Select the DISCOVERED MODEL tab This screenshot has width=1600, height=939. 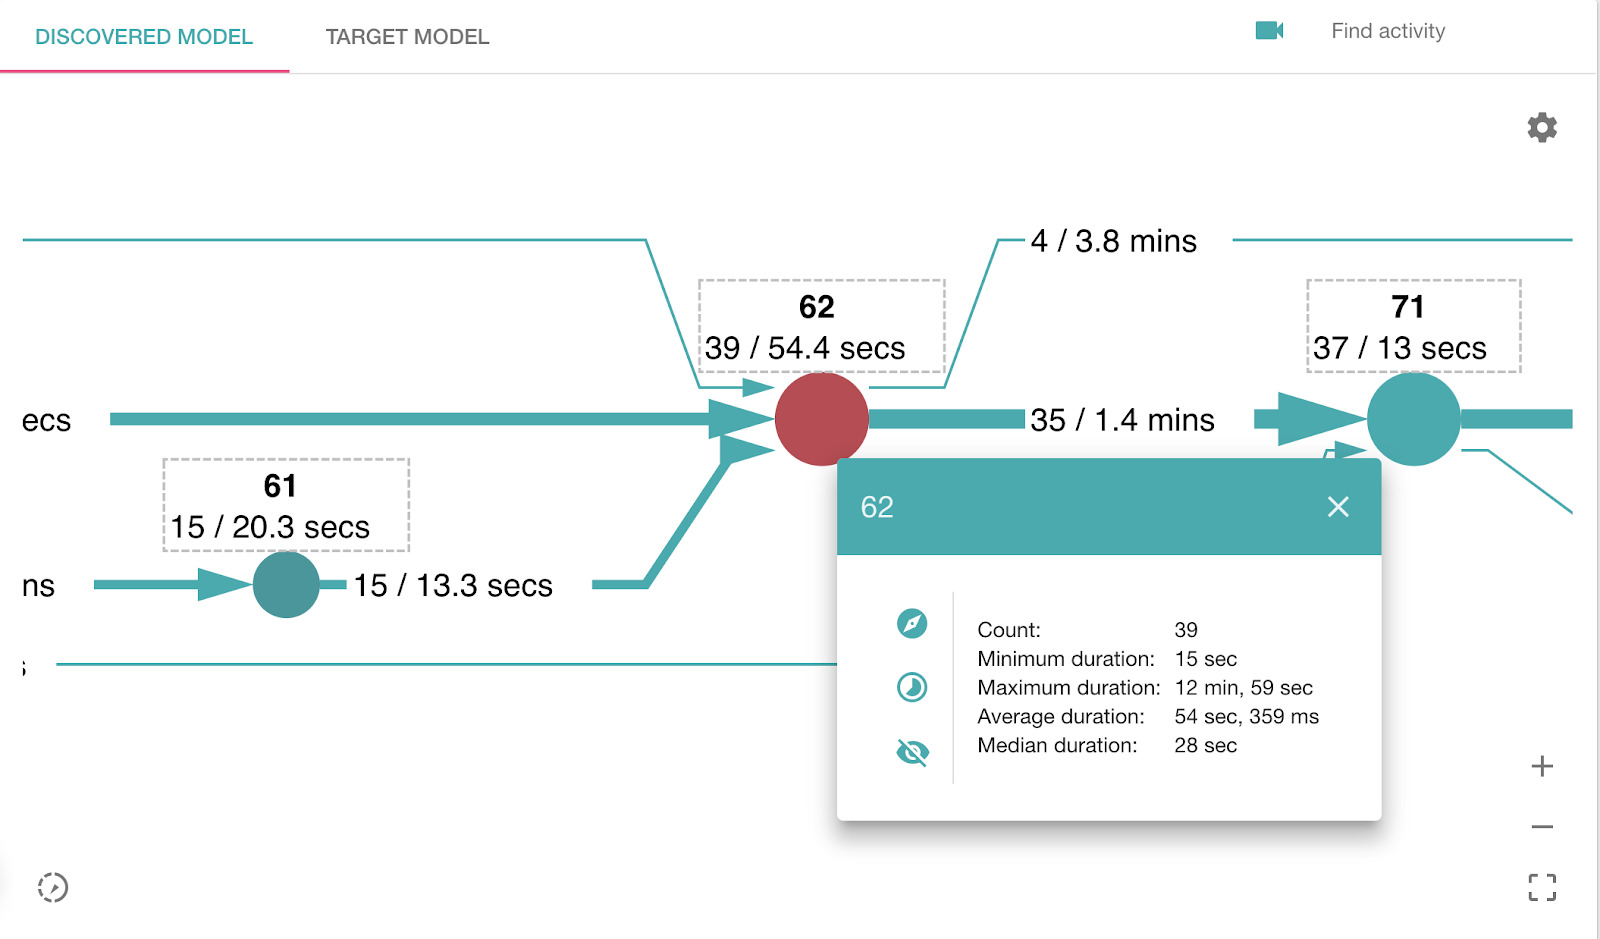tap(143, 37)
